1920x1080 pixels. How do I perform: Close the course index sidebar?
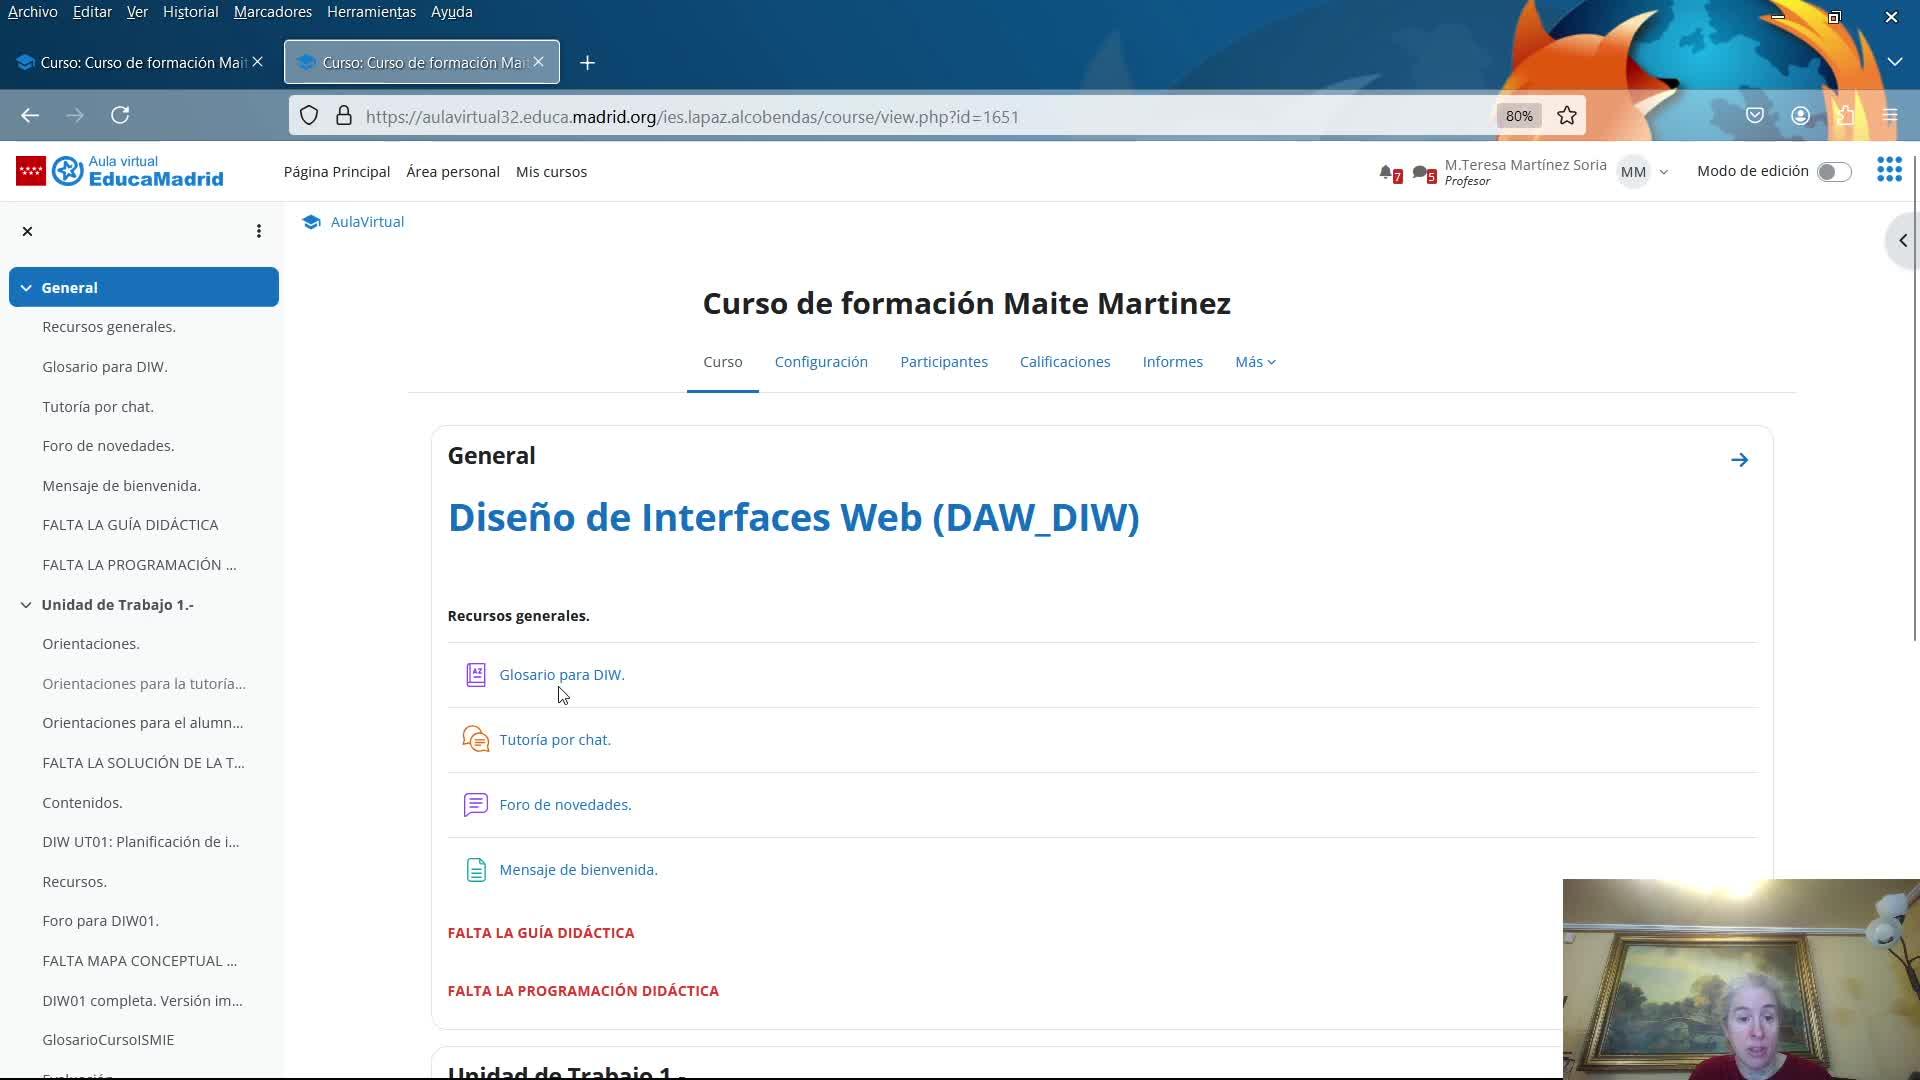click(x=28, y=231)
